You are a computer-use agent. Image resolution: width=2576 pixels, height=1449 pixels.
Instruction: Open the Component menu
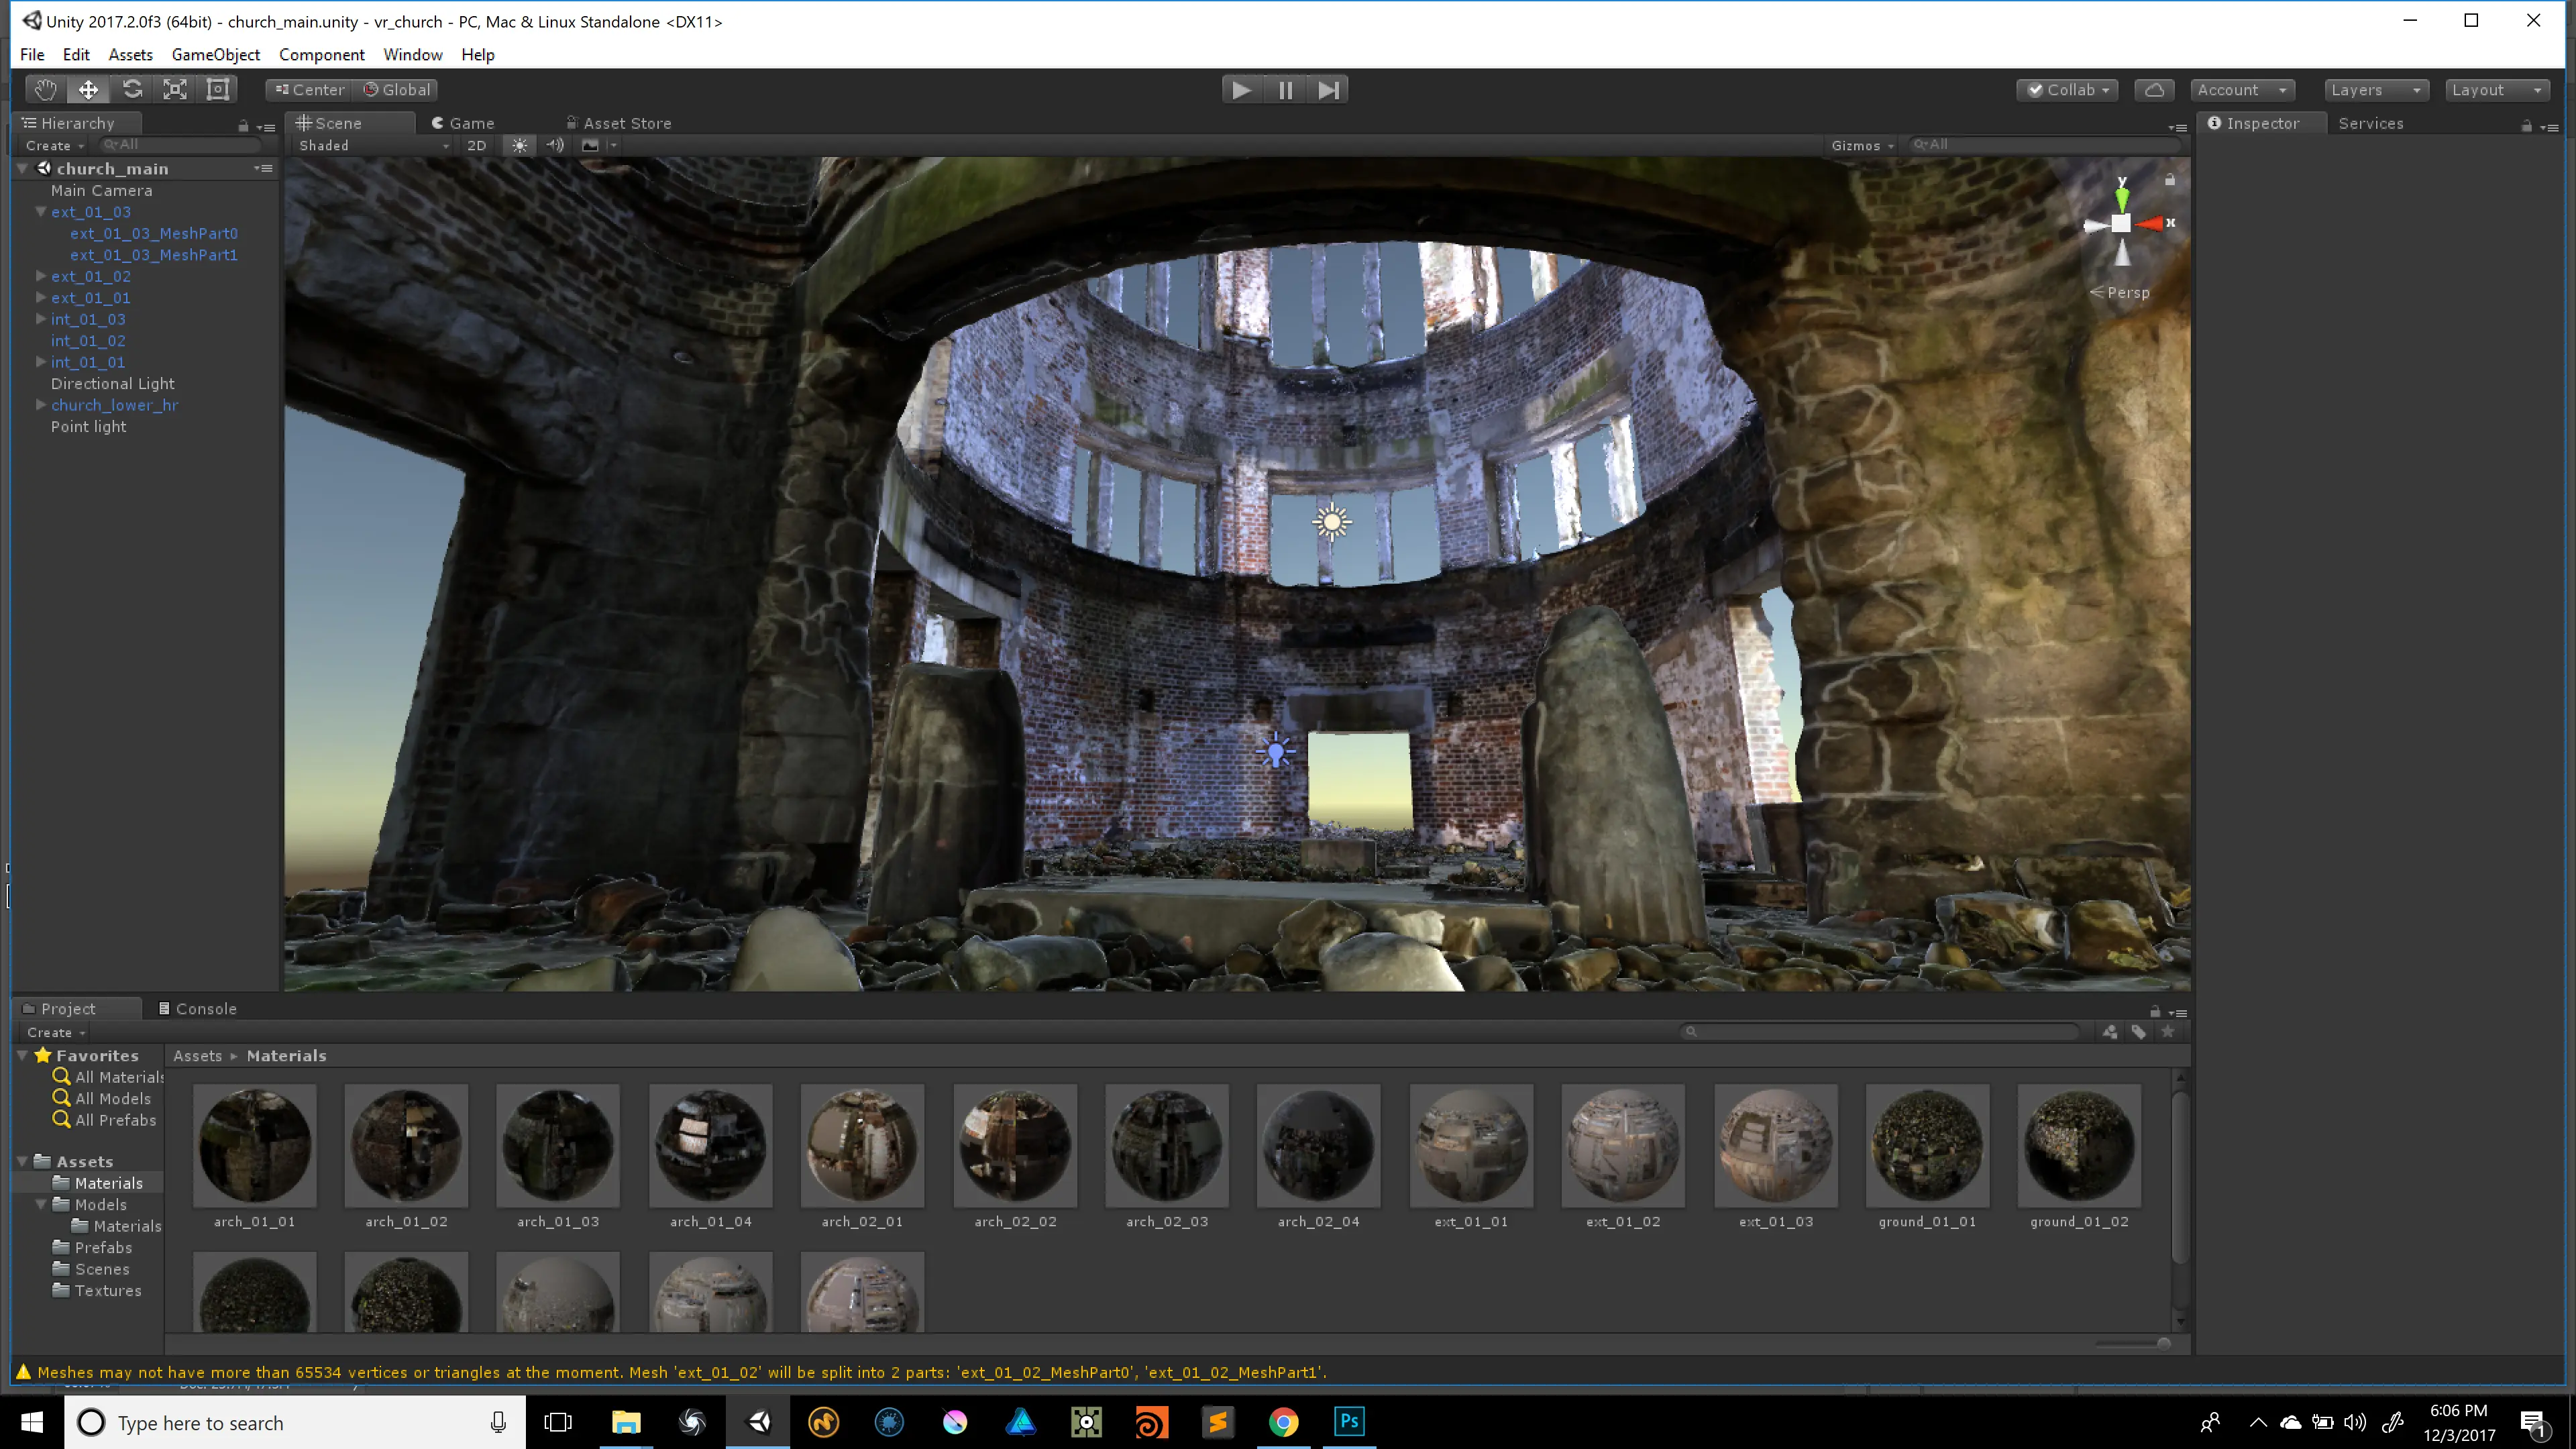click(x=321, y=54)
